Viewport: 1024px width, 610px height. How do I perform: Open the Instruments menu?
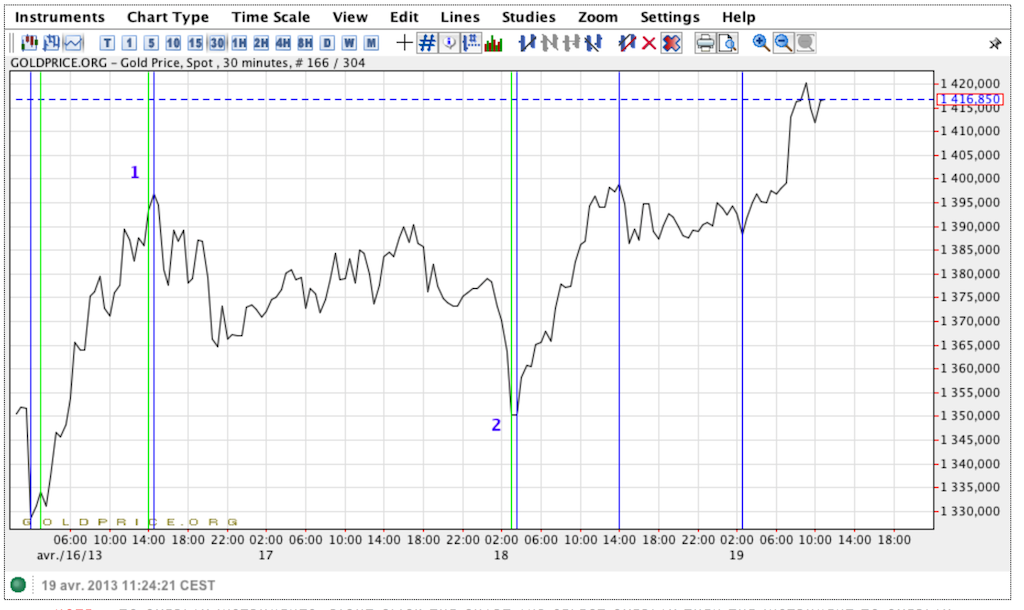(60, 17)
